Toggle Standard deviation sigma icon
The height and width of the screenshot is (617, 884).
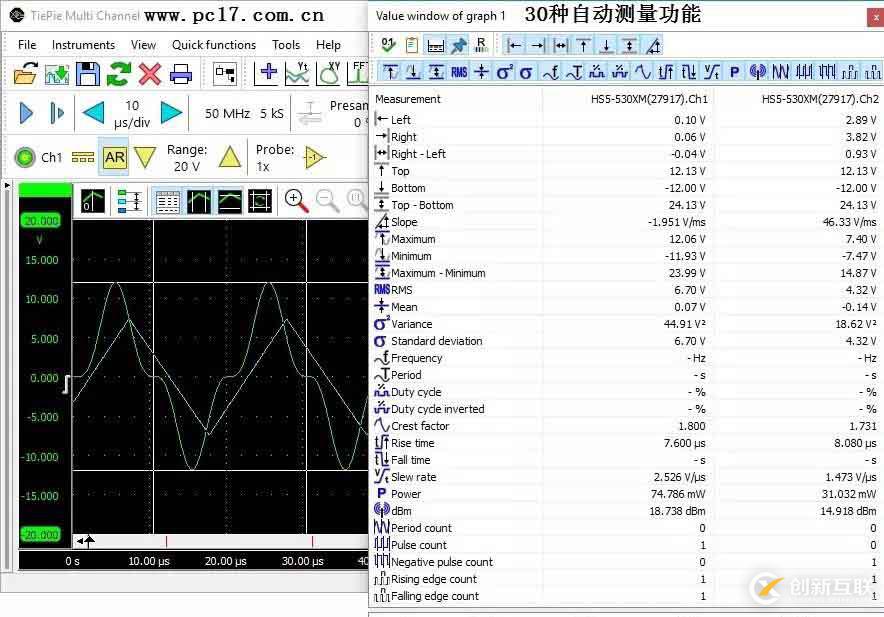pyautogui.click(x=526, y=72)
